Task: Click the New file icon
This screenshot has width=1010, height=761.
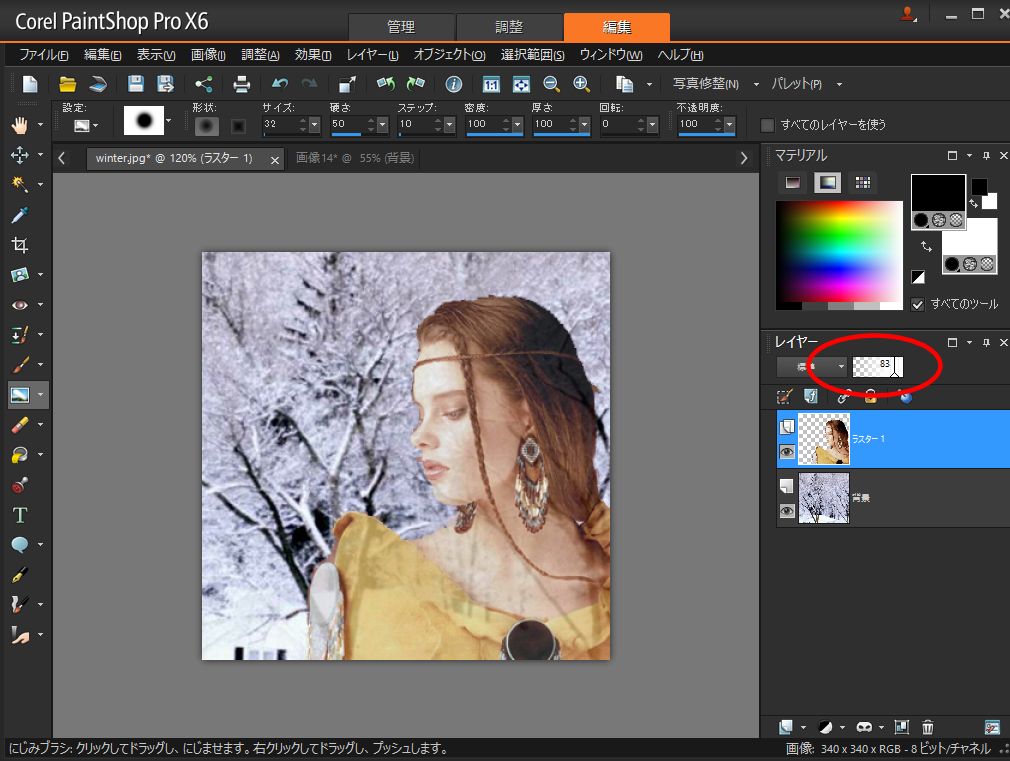Action: [x=30, y=84]
